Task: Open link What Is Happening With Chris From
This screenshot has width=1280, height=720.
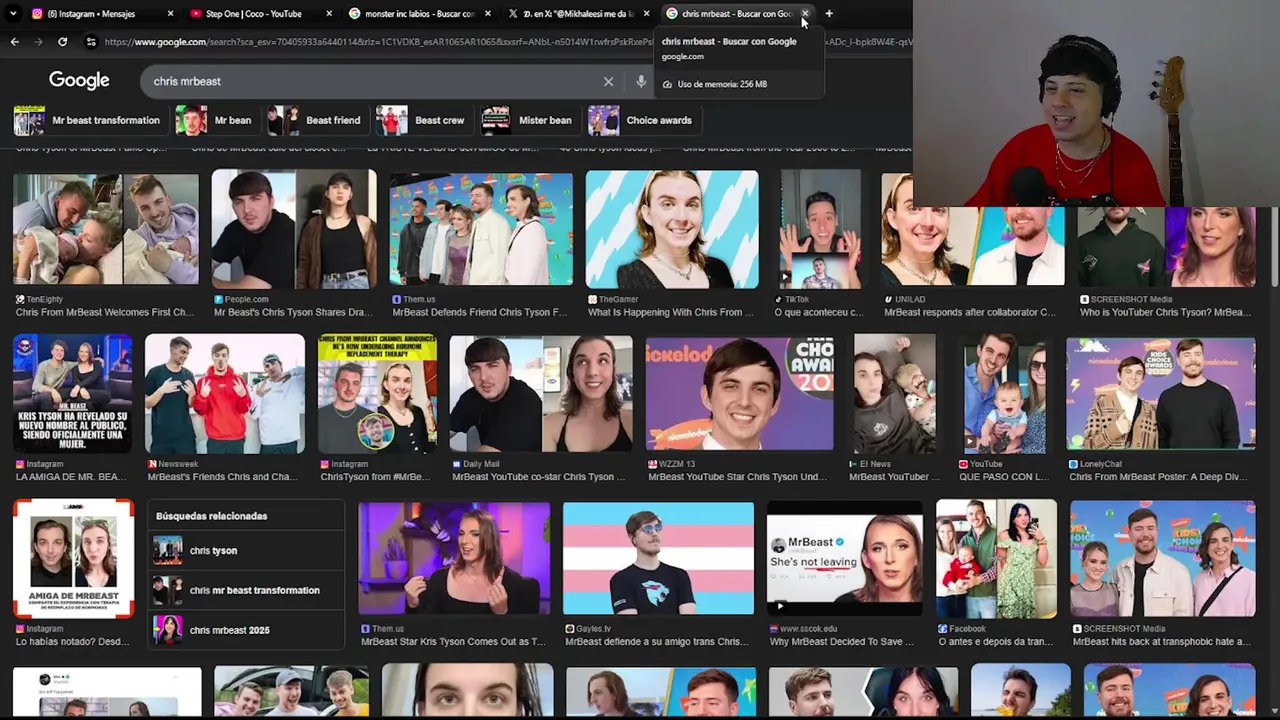Action: pyautogui.click(x=671, y=312)
